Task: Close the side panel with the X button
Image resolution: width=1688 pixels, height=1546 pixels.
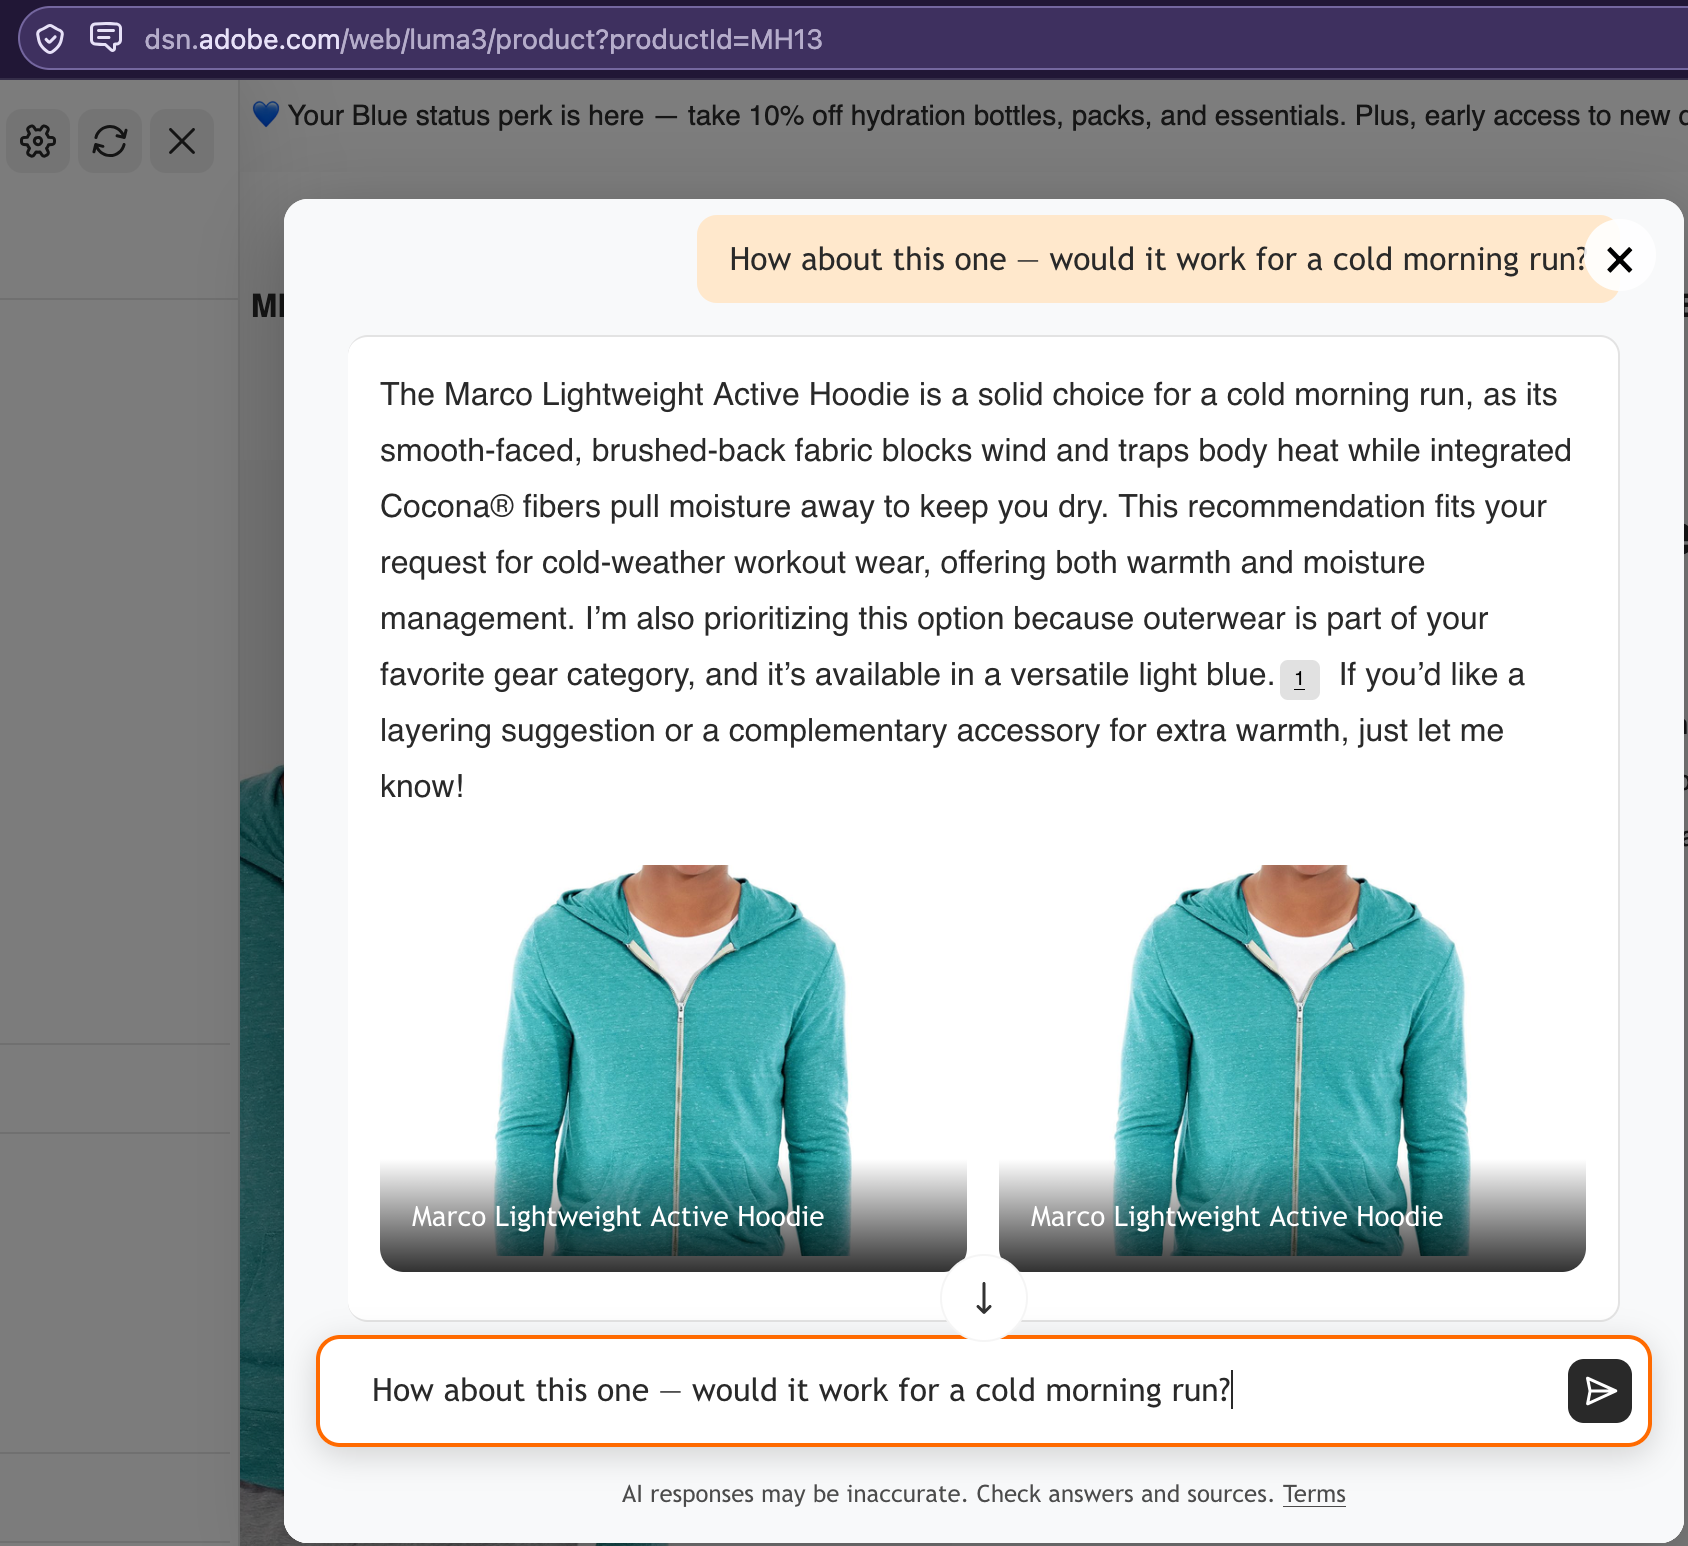Action: (182, 141)
